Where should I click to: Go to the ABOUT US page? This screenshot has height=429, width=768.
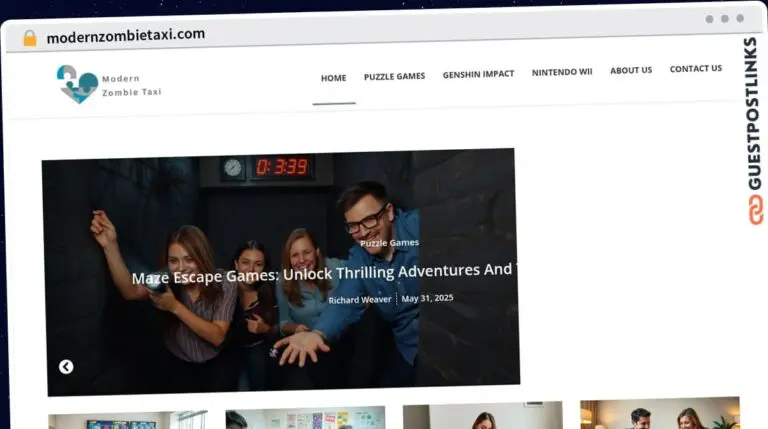tap(631, 71)
